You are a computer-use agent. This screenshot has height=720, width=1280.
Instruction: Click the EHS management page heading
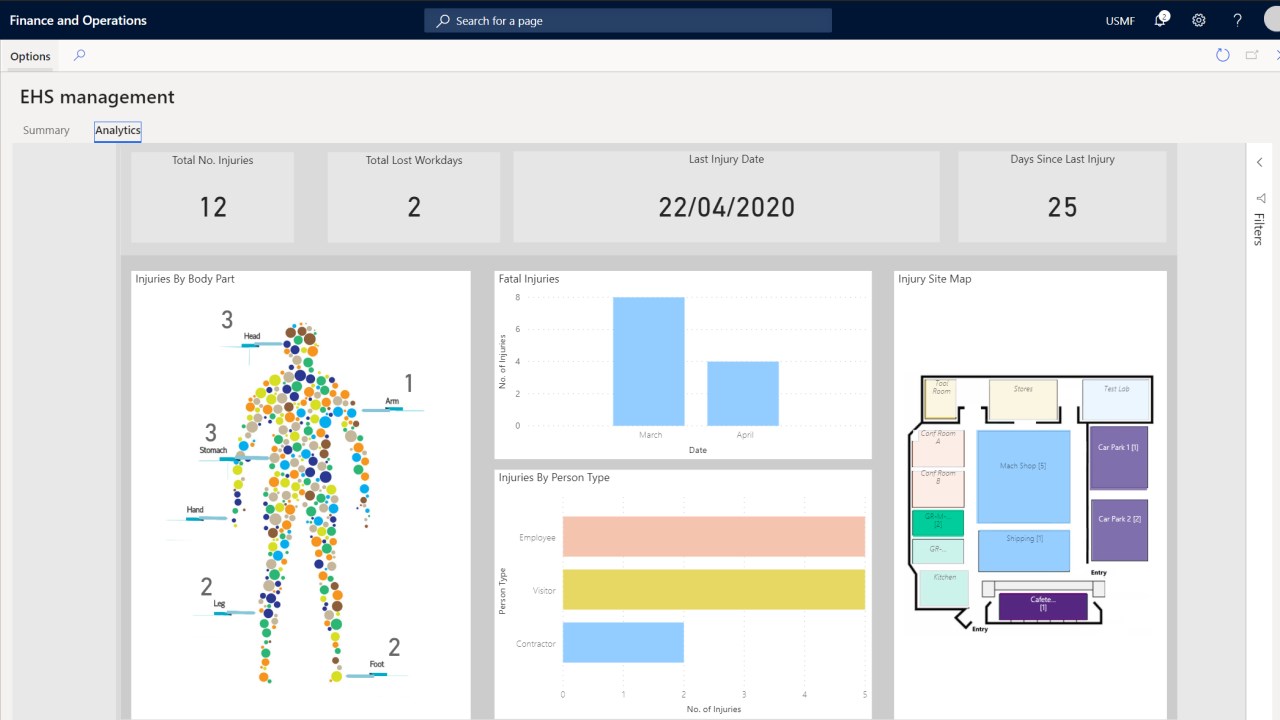97,97
